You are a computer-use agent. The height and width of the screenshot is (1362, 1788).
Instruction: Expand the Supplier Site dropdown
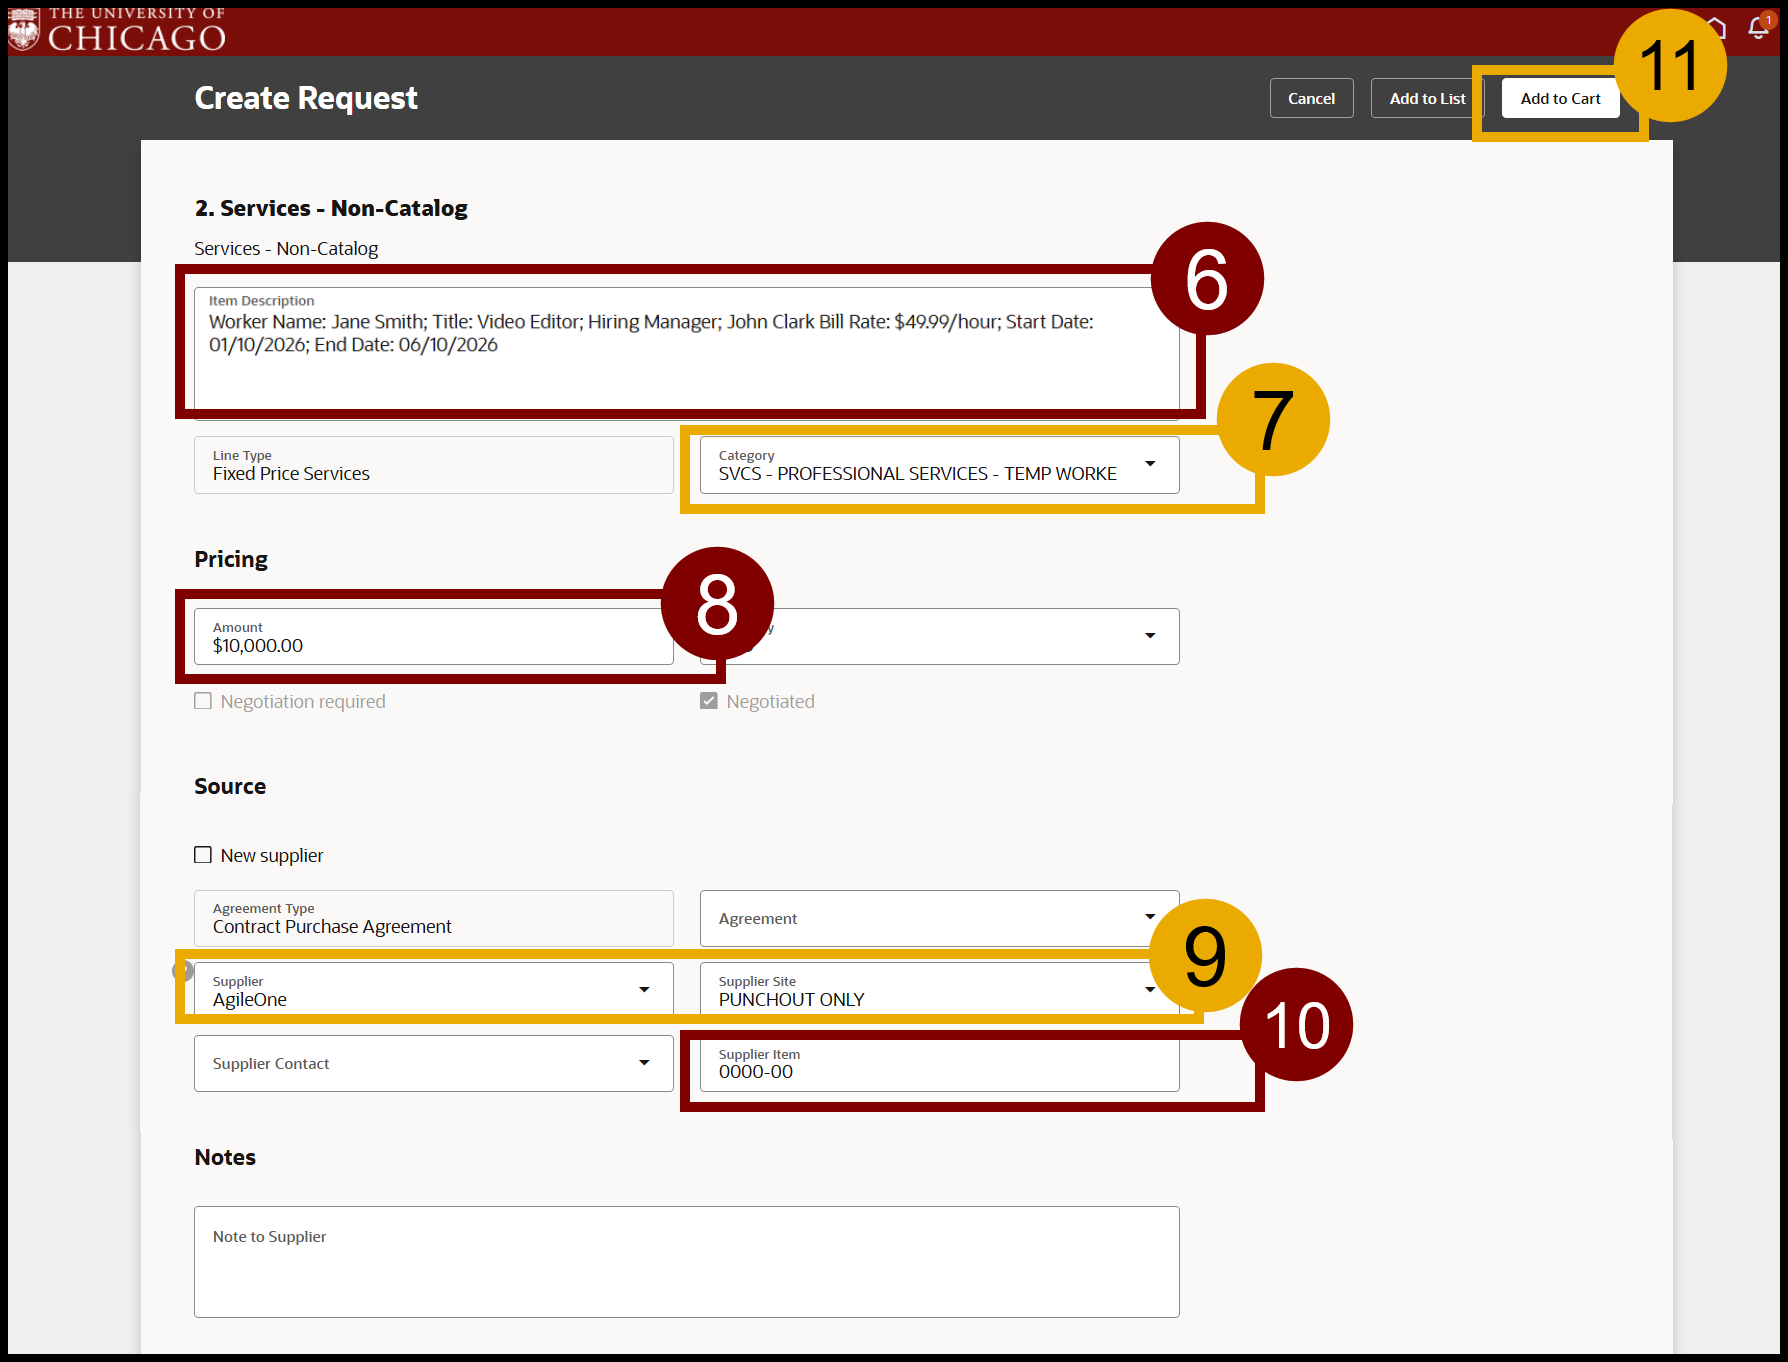coord(1148,990)
